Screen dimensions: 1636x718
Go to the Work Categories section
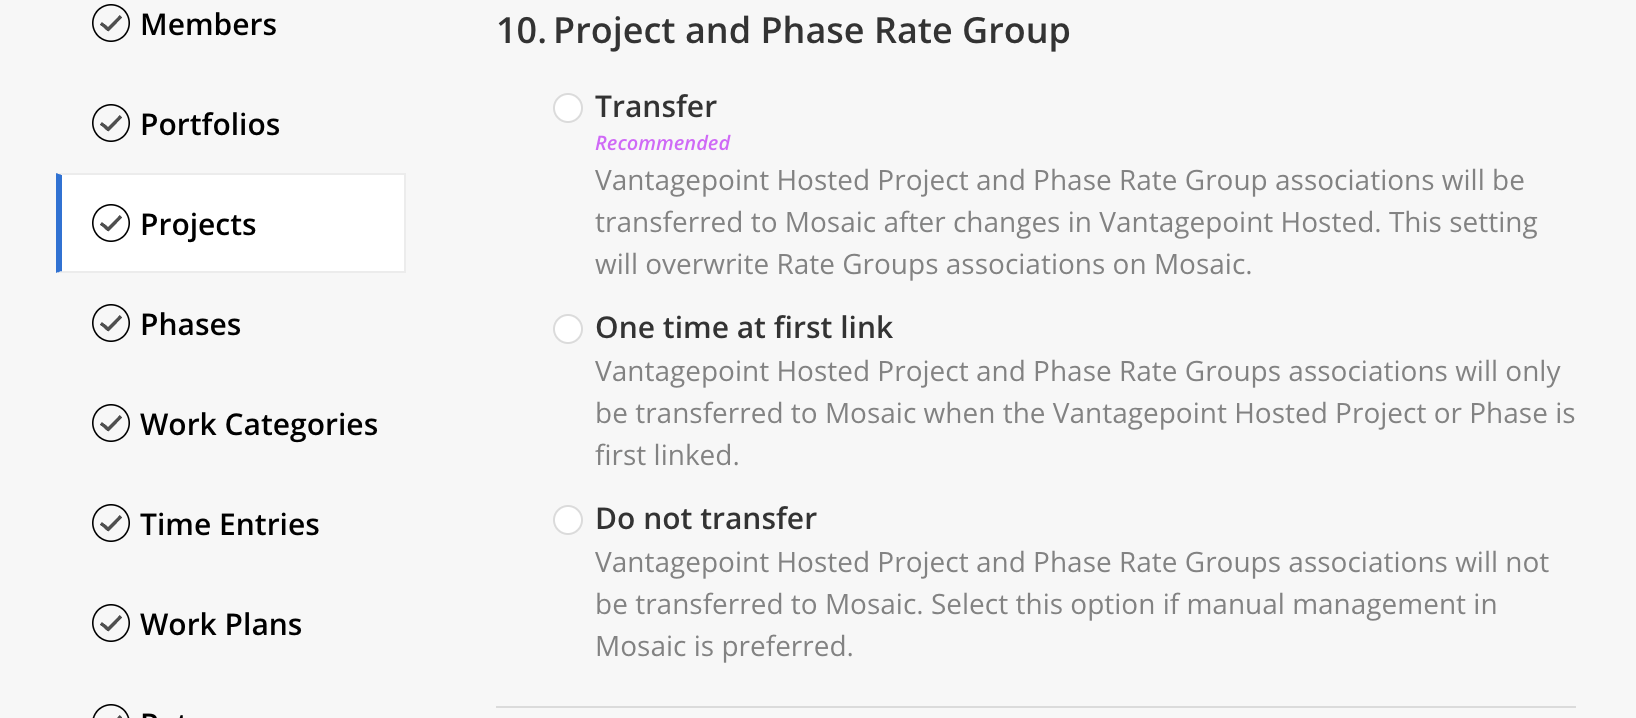(259, 424)
